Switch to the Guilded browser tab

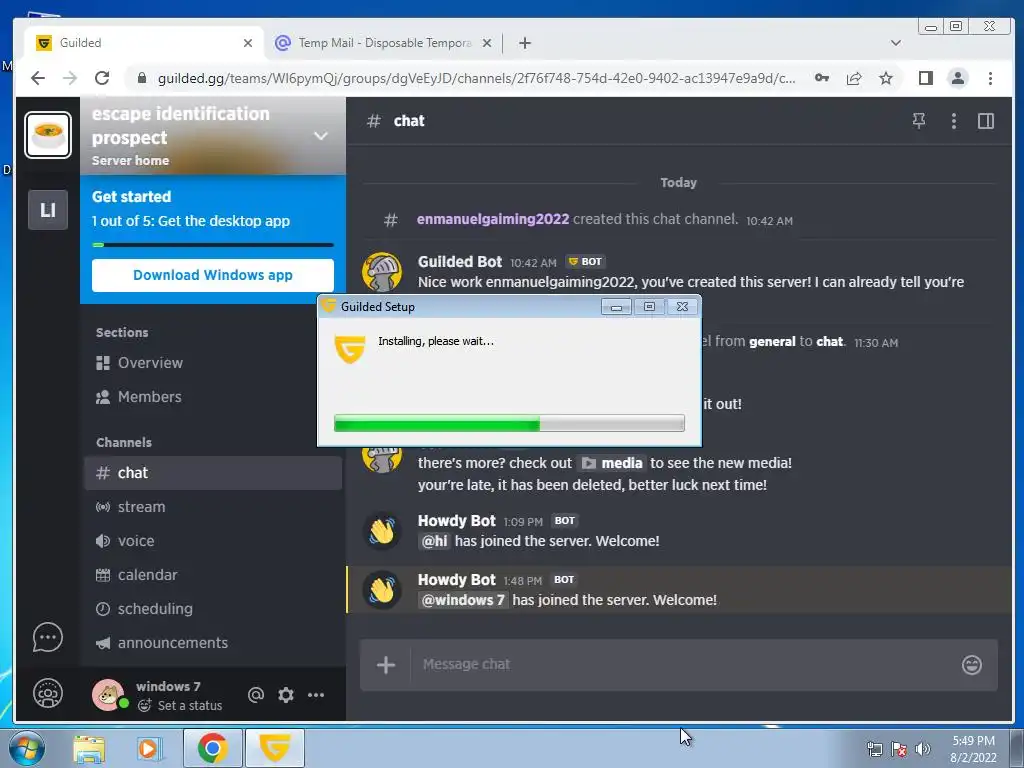click(x=144, y=43)
